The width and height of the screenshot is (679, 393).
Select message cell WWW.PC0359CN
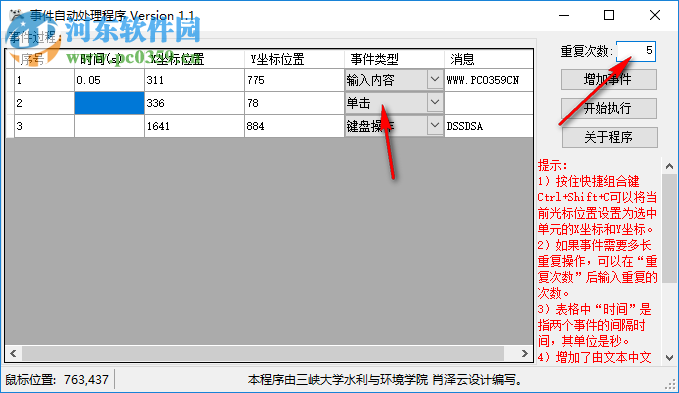pyautogui.click(x=488, y=80)
